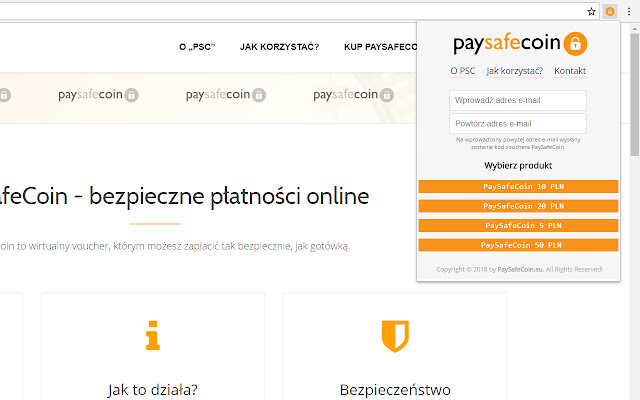Focus the Powtórz adres e-mail field
This screenshot has width=640, height=400.
(518, 124)
